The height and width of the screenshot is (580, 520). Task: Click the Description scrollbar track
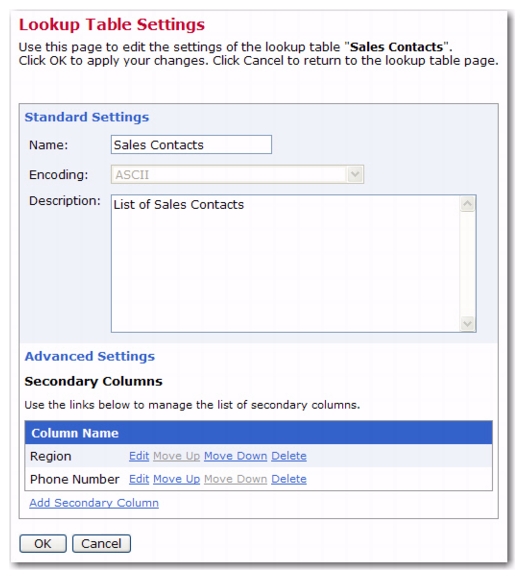[467, 264]
